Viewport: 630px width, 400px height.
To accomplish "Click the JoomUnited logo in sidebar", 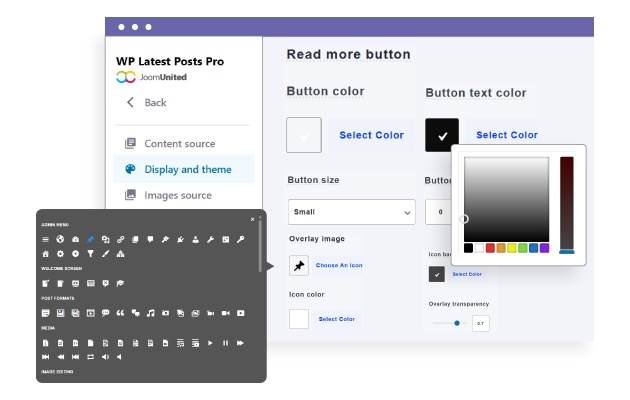I will 151,77.
